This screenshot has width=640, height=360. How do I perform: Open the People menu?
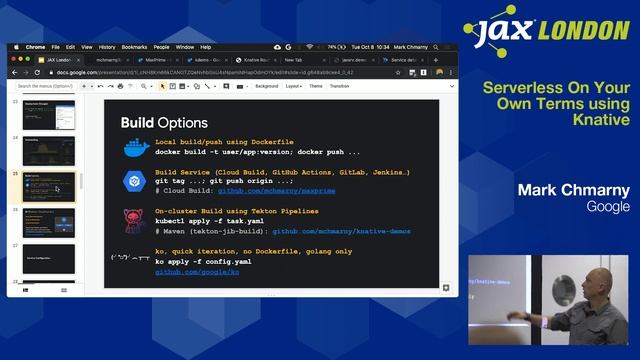tap(161, 47)
